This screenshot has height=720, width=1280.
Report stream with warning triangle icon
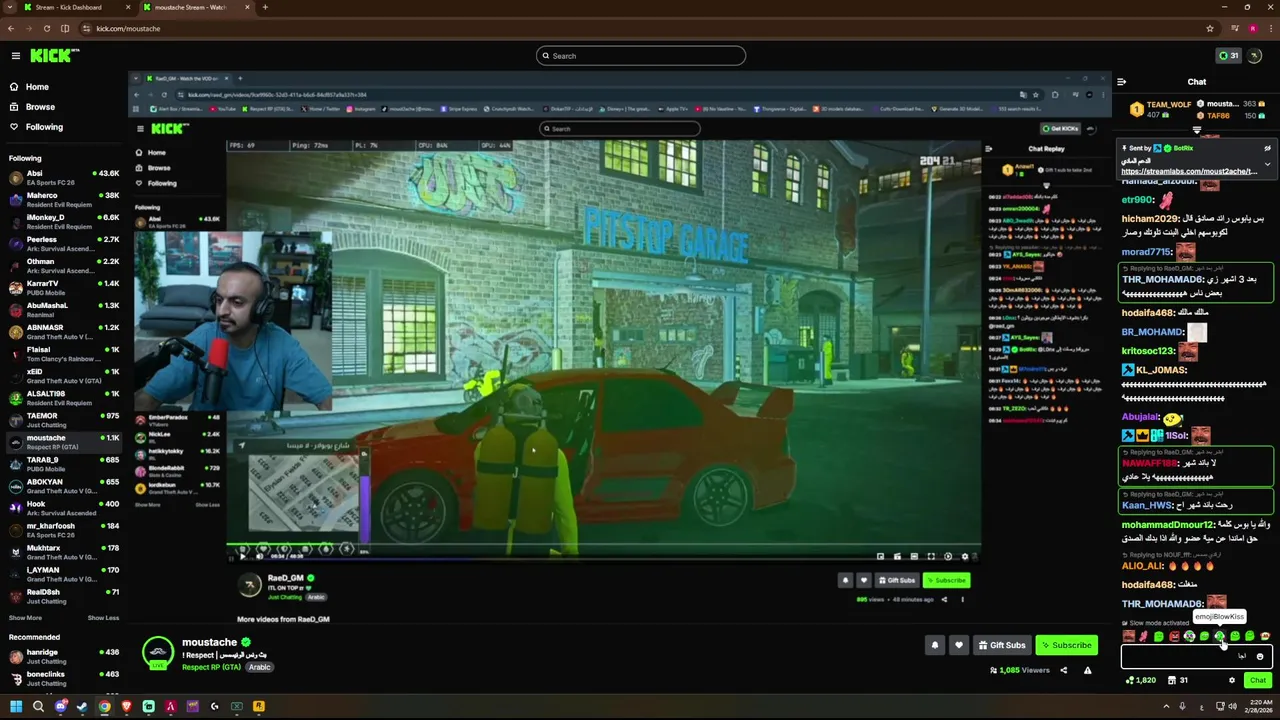(1087, 670)
